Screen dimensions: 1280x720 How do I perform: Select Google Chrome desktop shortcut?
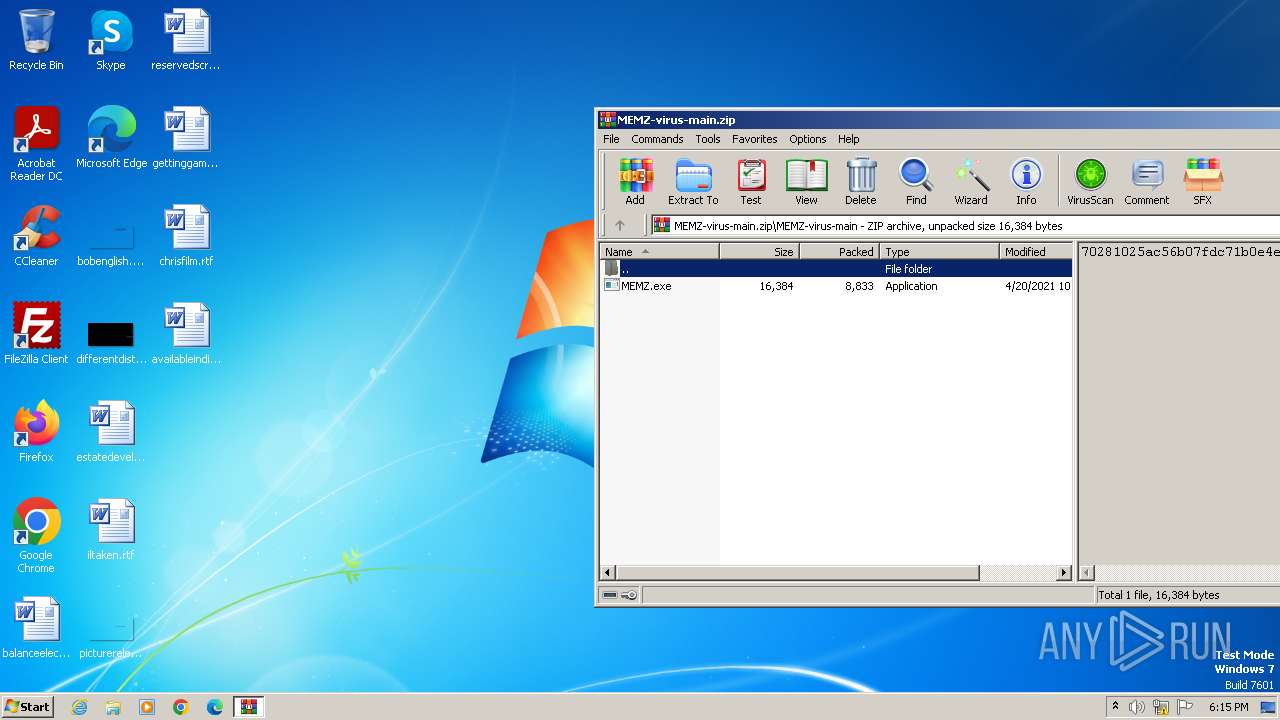tap(36, 536)
